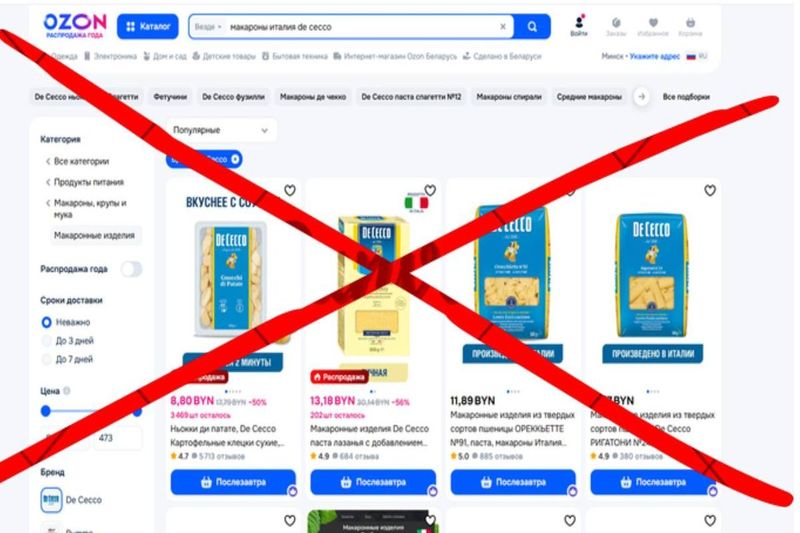This screenshot has width=800, height=533.
Task: Select the Фетучини suggestion chip
Action: pyautogui.click(x=170, y=96)
